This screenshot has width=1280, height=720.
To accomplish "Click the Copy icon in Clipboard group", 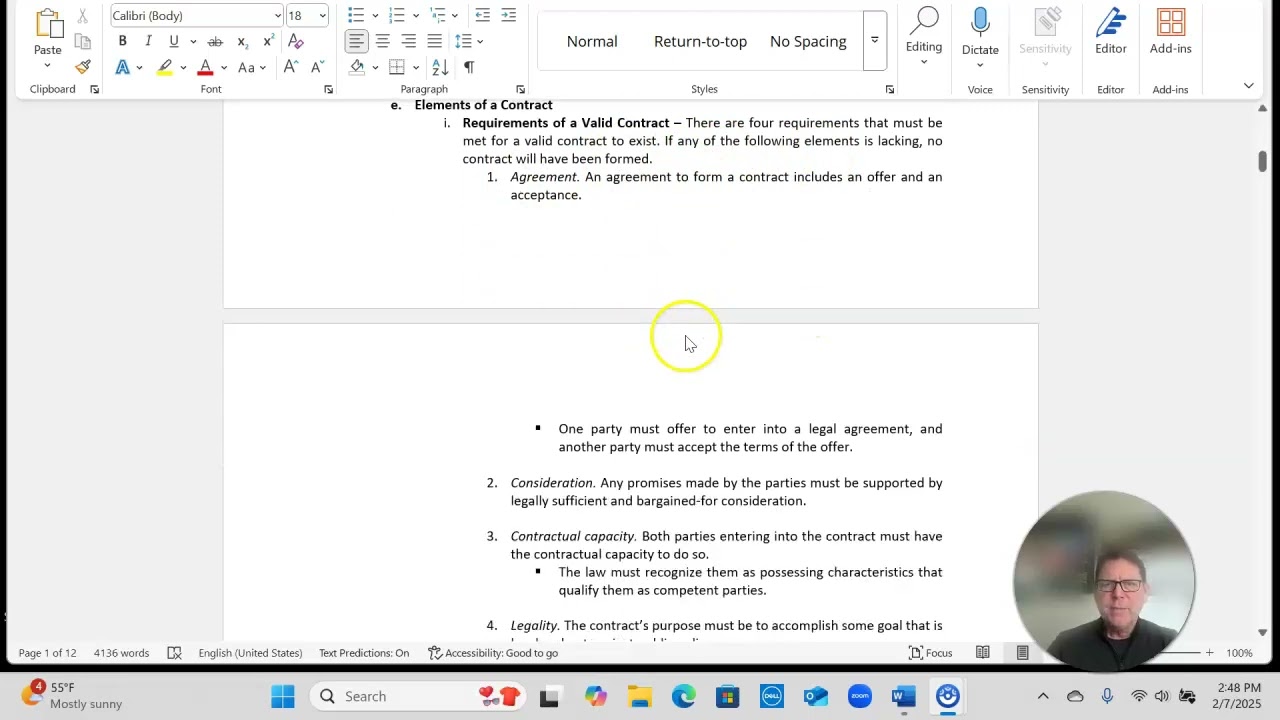I will [x=82, y=42].
